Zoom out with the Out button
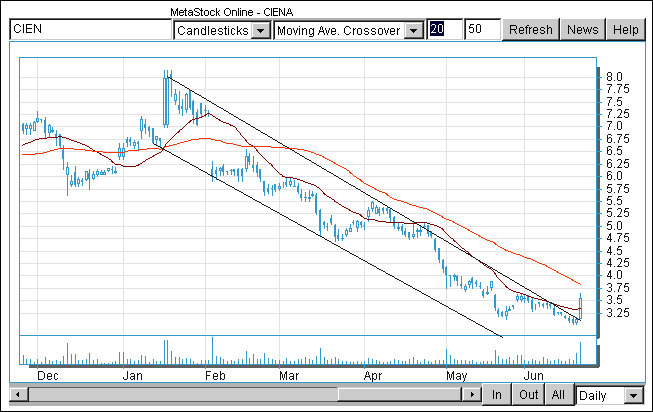653x412 pixels. (x=528, y=395)
